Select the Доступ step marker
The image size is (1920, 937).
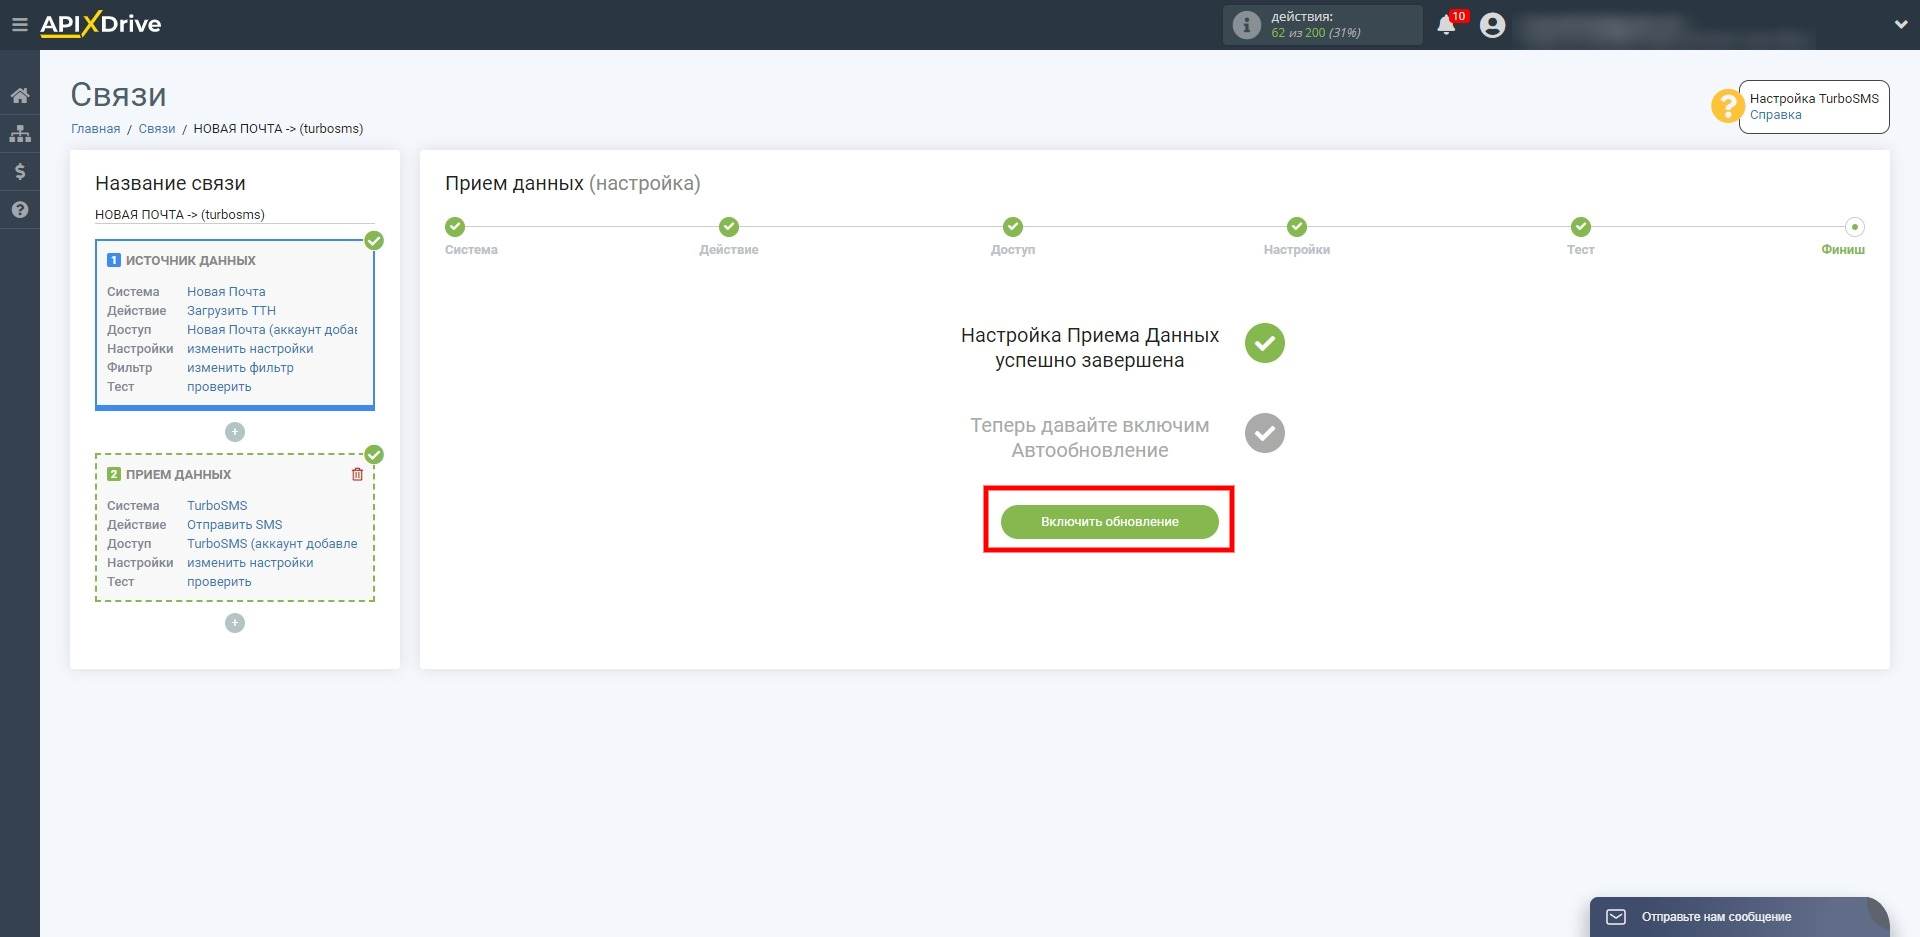1013,227
